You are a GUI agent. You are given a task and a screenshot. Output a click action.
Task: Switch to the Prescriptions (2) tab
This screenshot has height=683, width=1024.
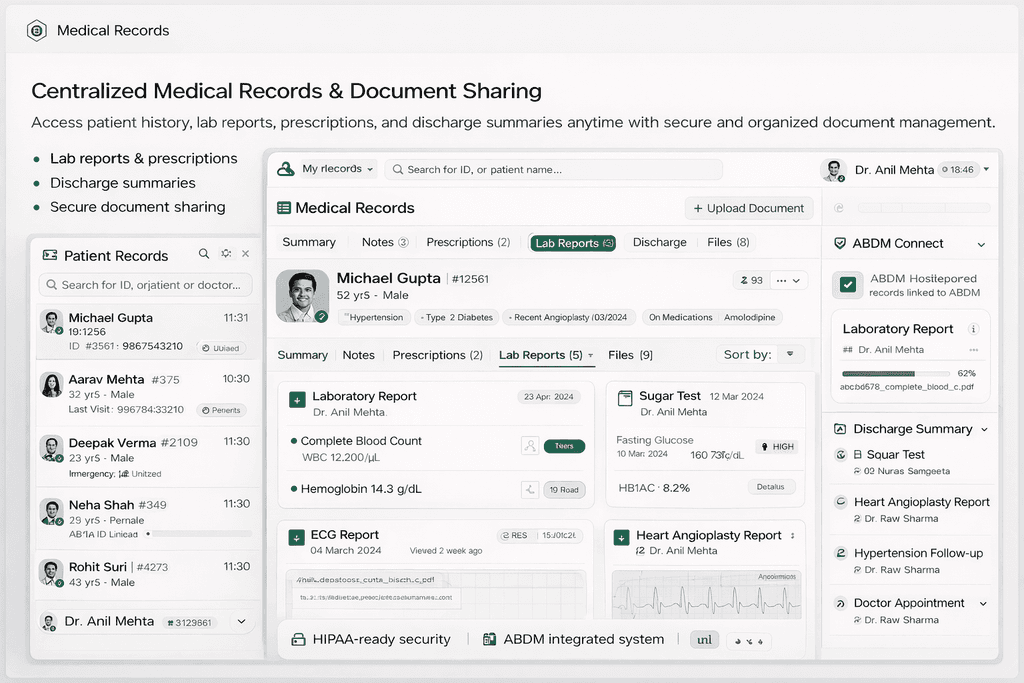[x=468, y=242]
